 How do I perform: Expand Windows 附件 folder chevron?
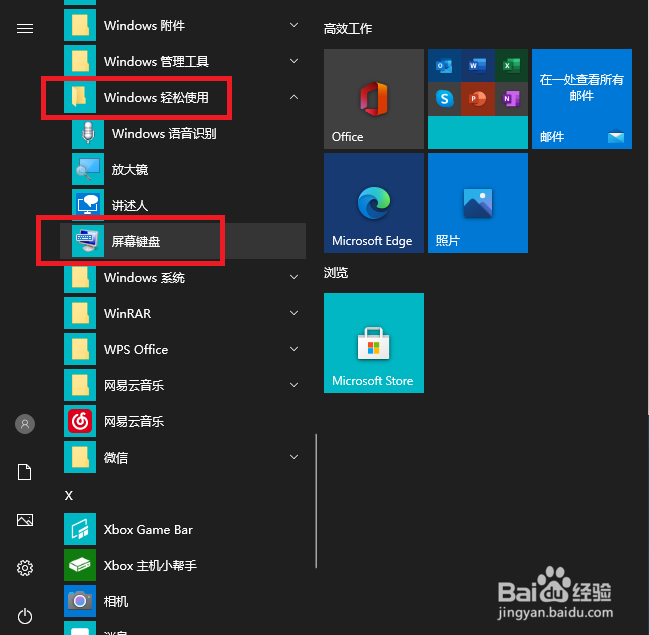coord(294,25)
